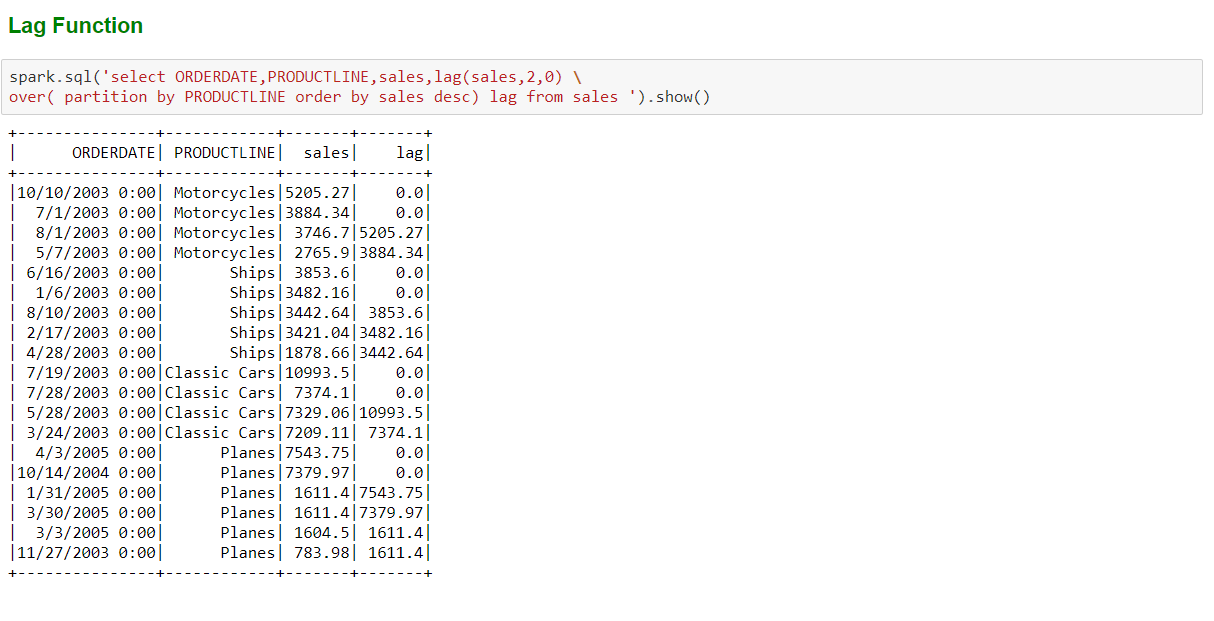Click the date 7/1/2003 0:00

96,213
